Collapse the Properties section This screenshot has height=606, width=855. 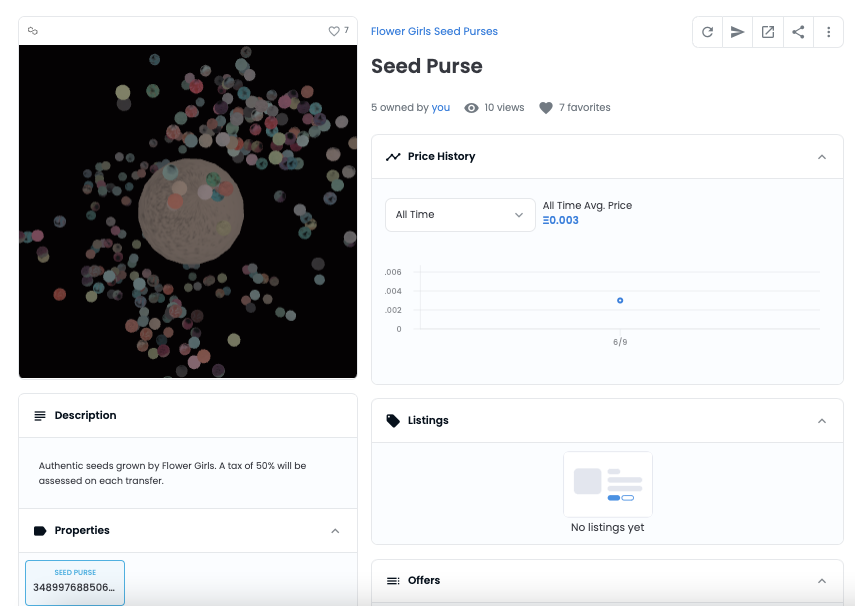pyautogui.click(x=335, y=531)
